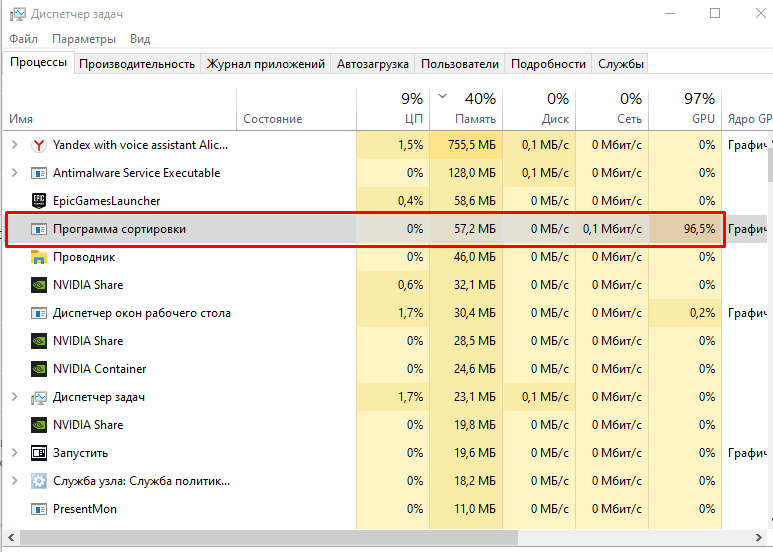This screenshot has height=552, width=773.
Task: Sort by the Состояние column header
Action: 296,109
